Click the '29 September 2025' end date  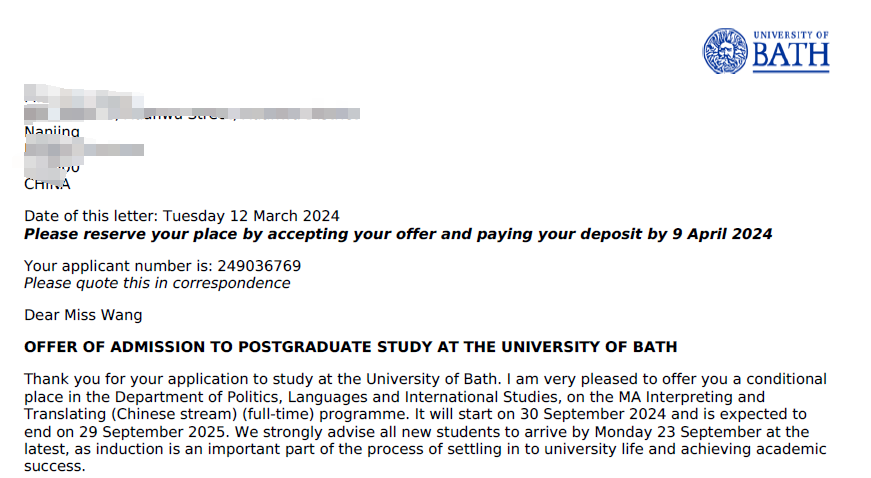152,432
